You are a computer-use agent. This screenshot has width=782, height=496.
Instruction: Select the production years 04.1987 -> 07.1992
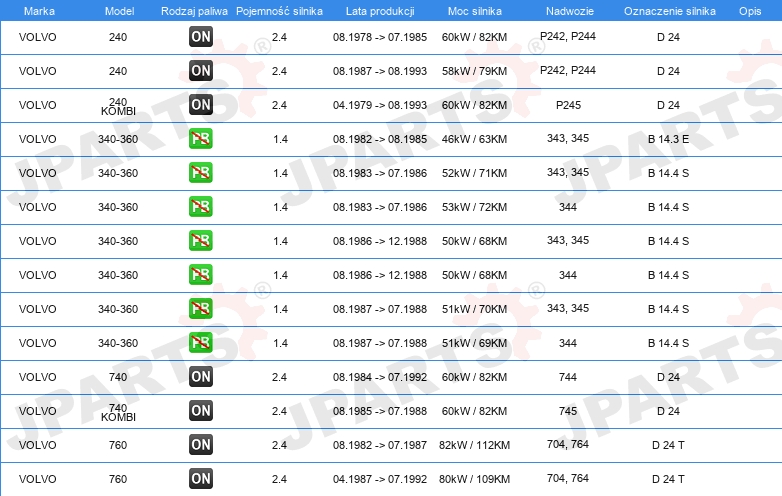[x=380, y=479]
